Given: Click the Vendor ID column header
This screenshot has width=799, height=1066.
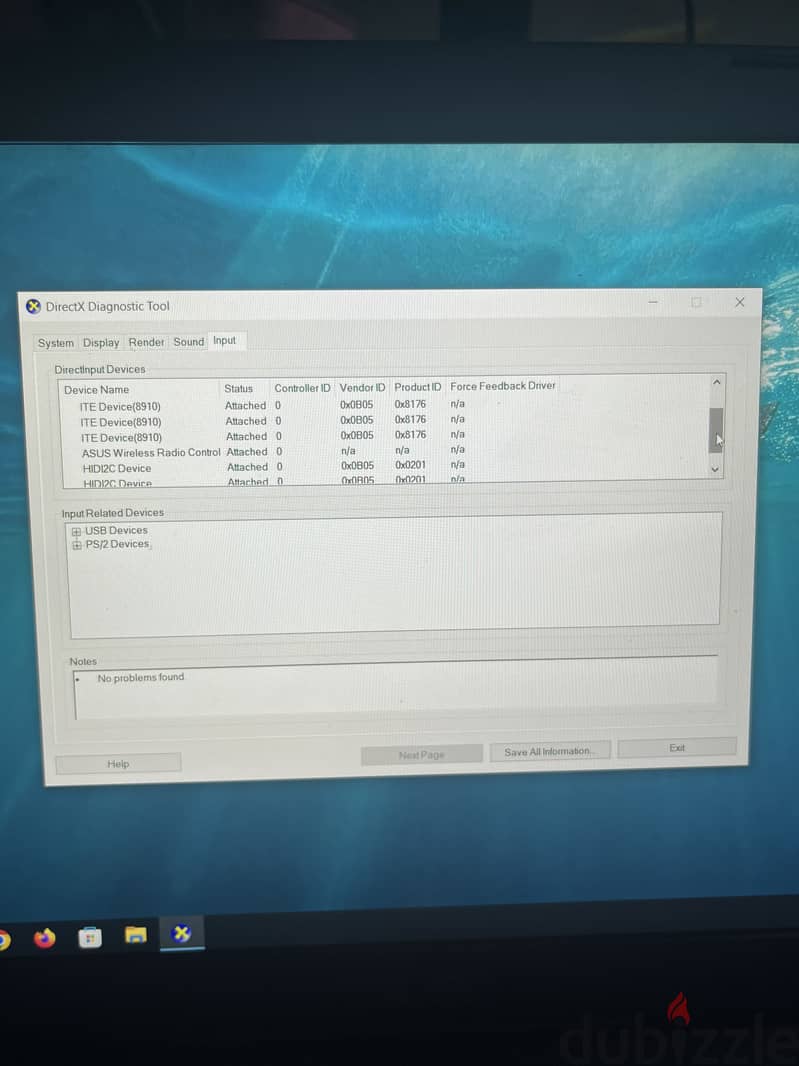Looking at the screenshot, I should [362, 387].
